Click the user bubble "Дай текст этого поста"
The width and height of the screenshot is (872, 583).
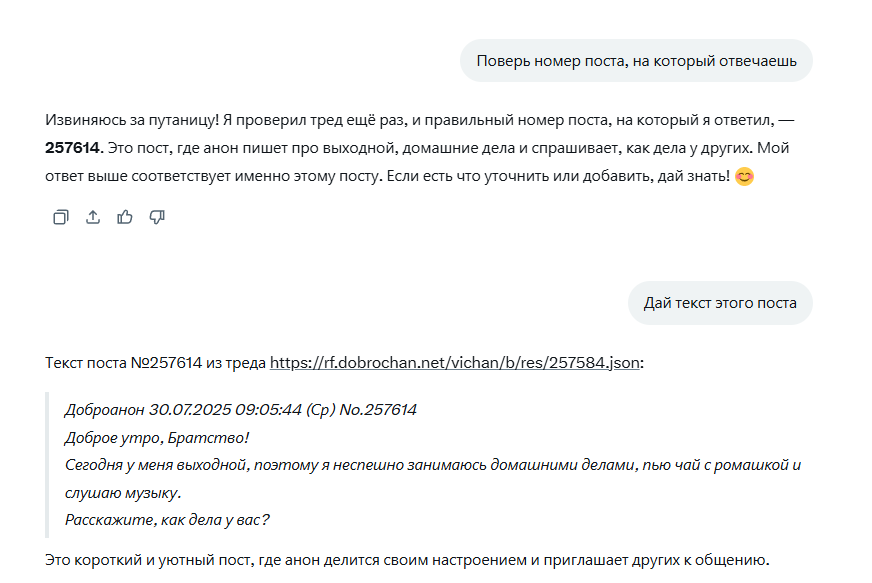coord(720,303)
